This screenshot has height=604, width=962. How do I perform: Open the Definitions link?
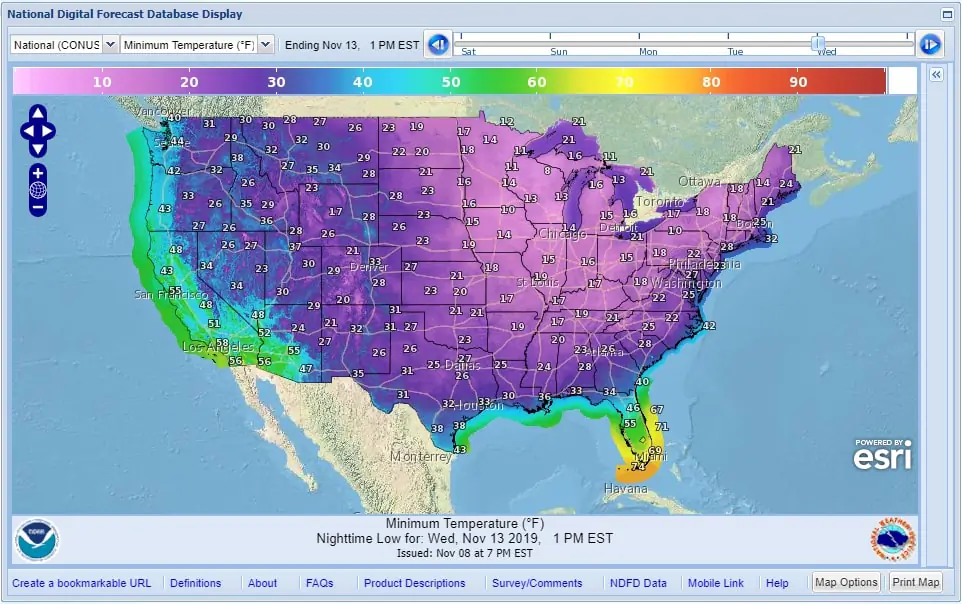[x=195, y=583]
